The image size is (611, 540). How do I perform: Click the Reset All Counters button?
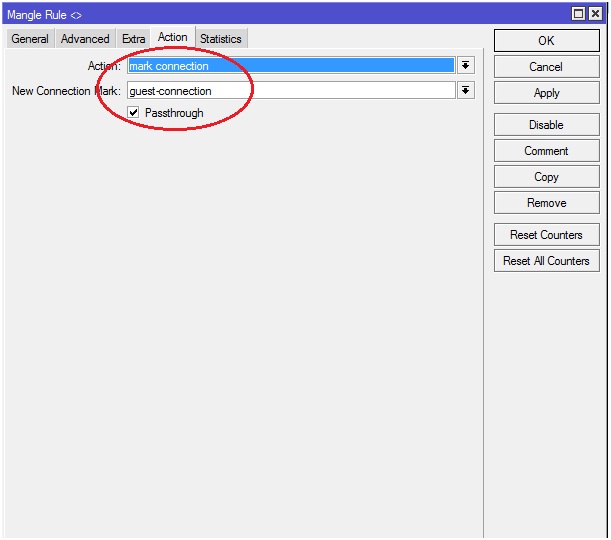[x=546, y=261]
